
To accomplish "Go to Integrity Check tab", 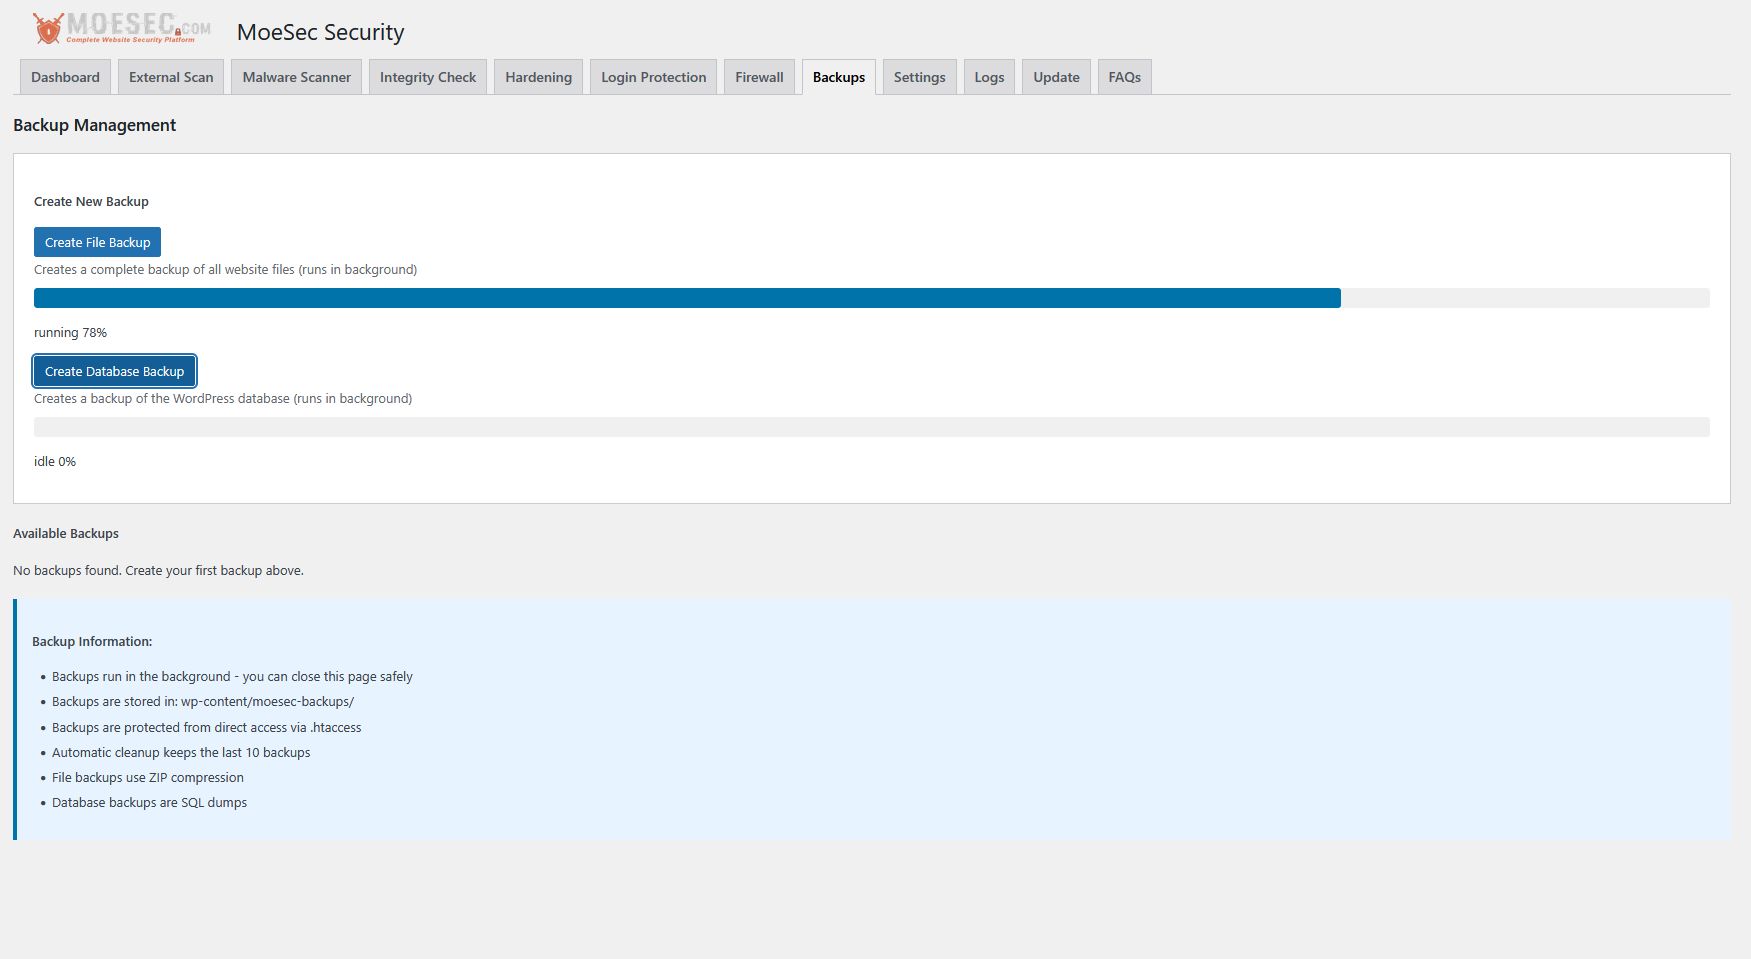I will click(428, 77).
